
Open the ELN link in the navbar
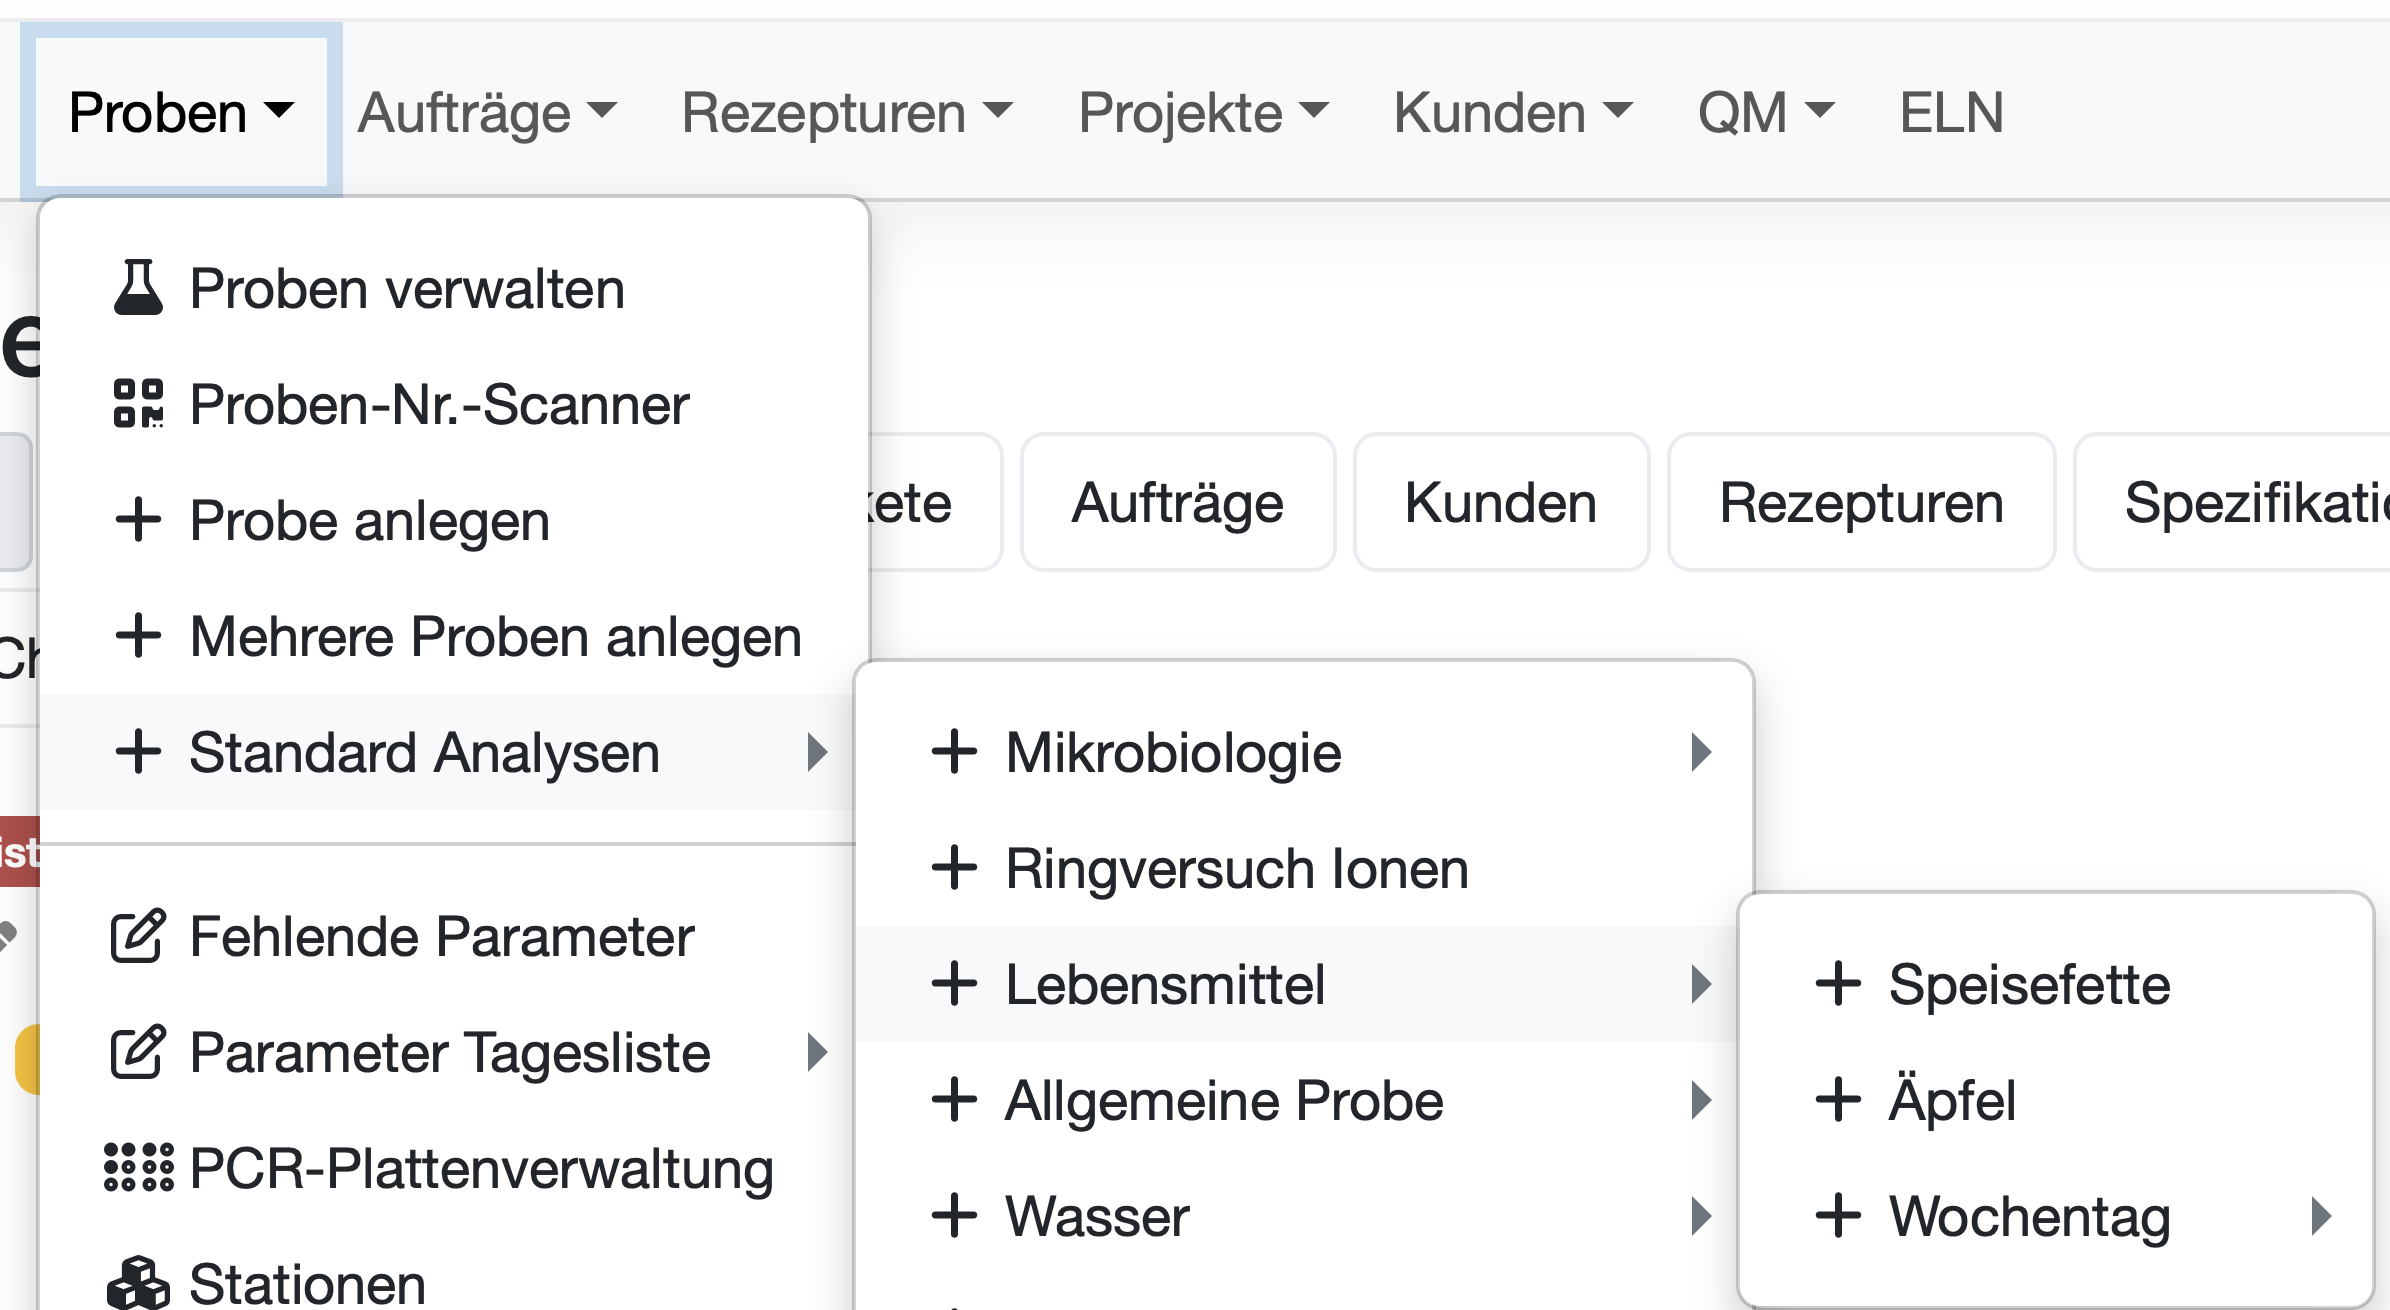[x=1951, y=112]
